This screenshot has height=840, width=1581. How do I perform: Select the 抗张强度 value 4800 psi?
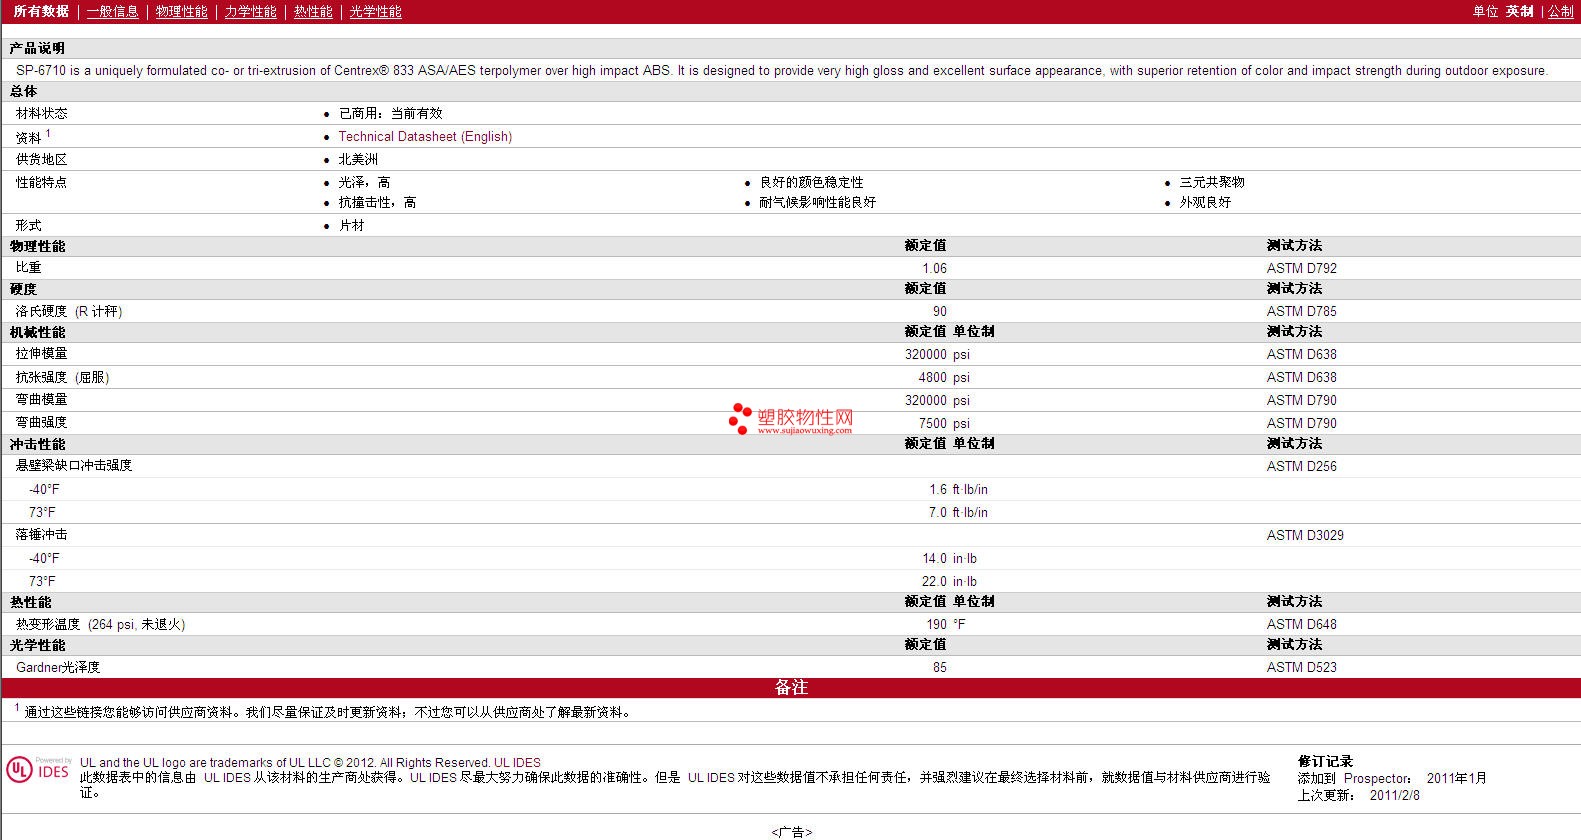(944, 378)
